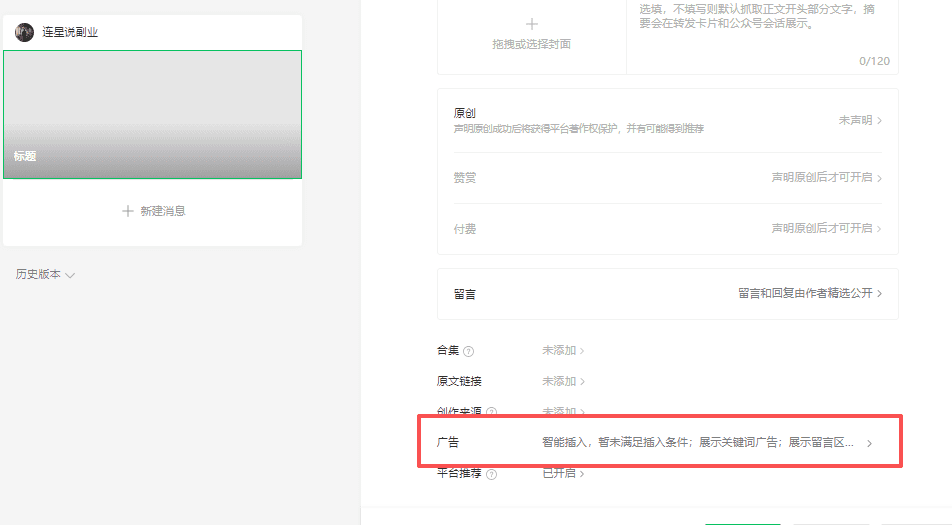Viewport: 952px width, 525px height.
Task: Expand the 历史版本 dropdown
Action: pos(45,275)
